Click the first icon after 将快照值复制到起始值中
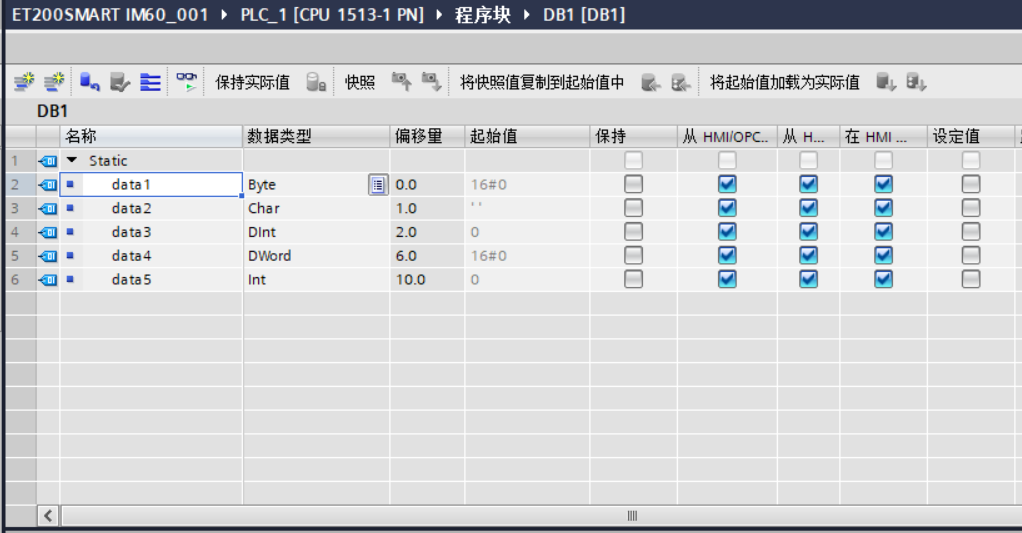The image size is (1022, 533). point(650,82)
